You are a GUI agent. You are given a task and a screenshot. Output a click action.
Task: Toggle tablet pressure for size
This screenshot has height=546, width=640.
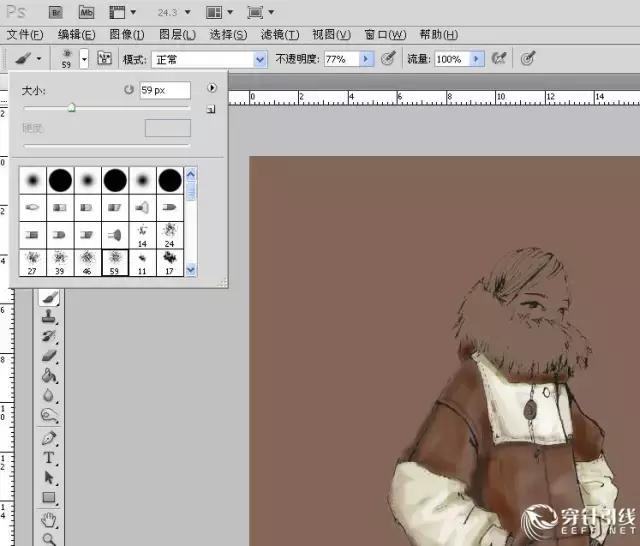click(528, 58)
